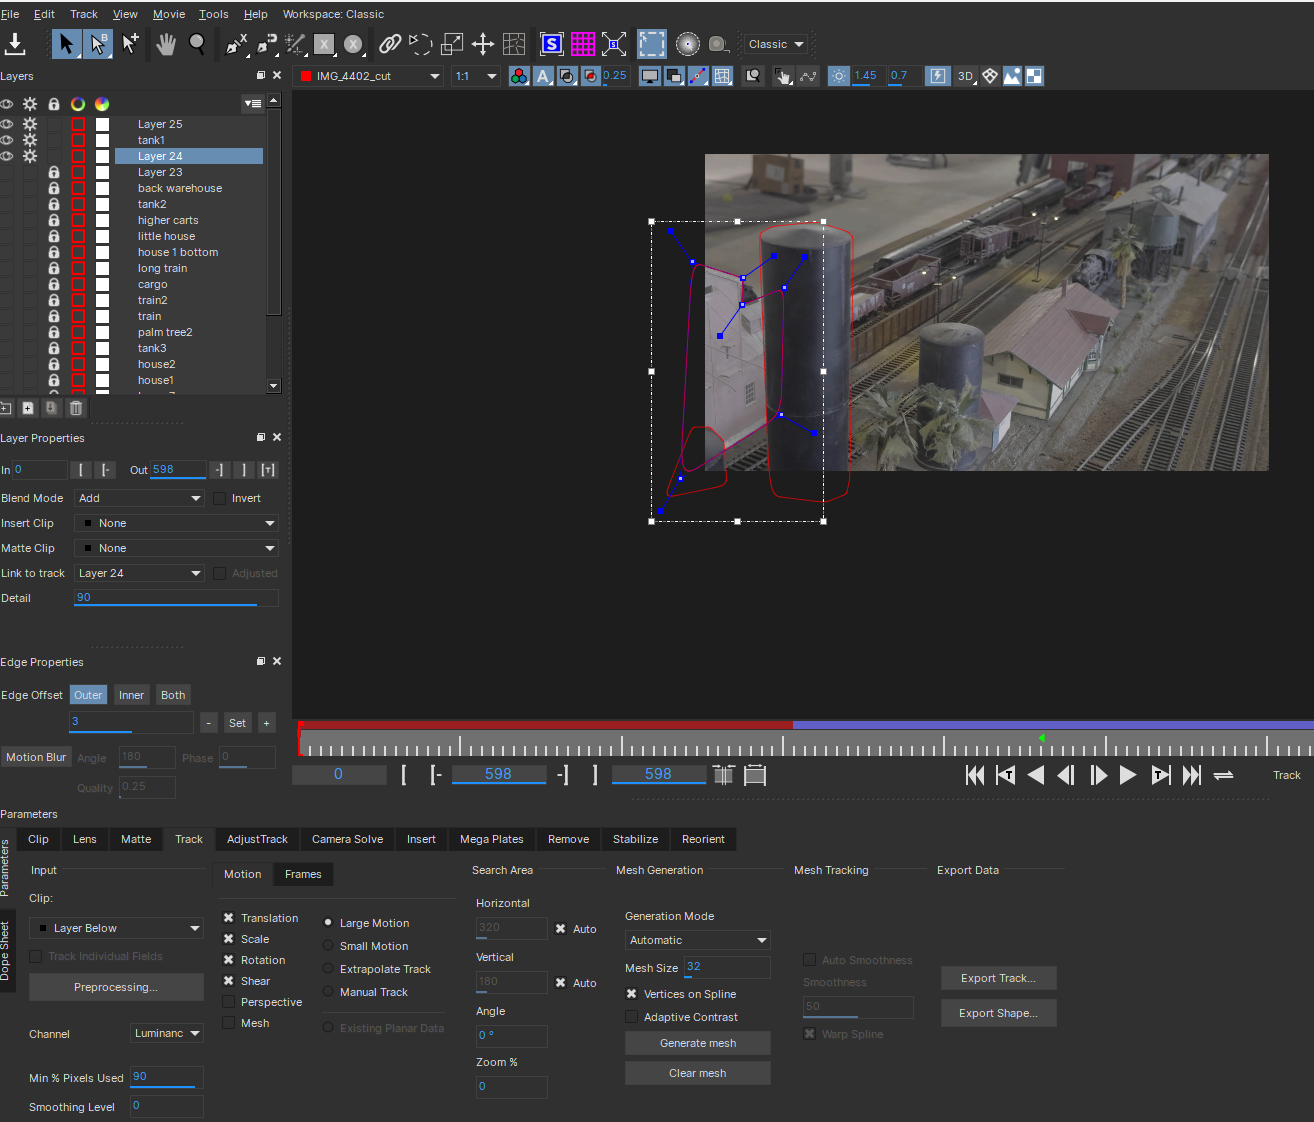
Task: Enable the Perspective motion checkbox
Action: [229, 1002]
